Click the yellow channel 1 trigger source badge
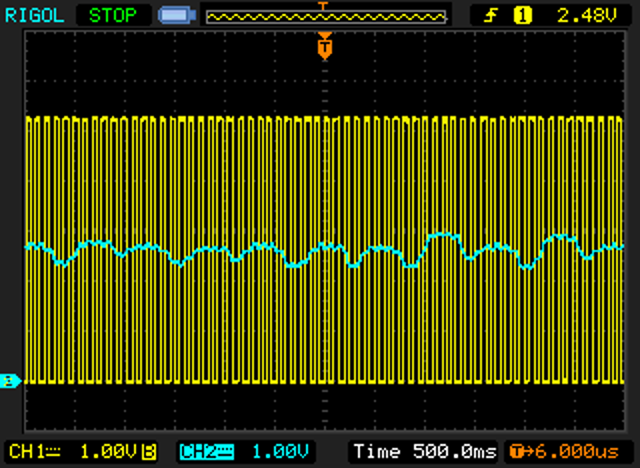The height and width of the screenshot is (468, 640). (x=523, y=16)
